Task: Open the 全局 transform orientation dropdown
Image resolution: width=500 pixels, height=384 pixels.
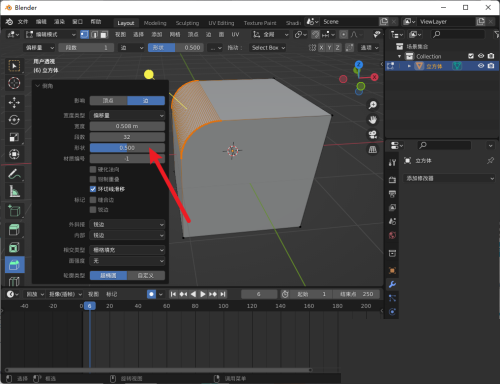Action: 271,34
